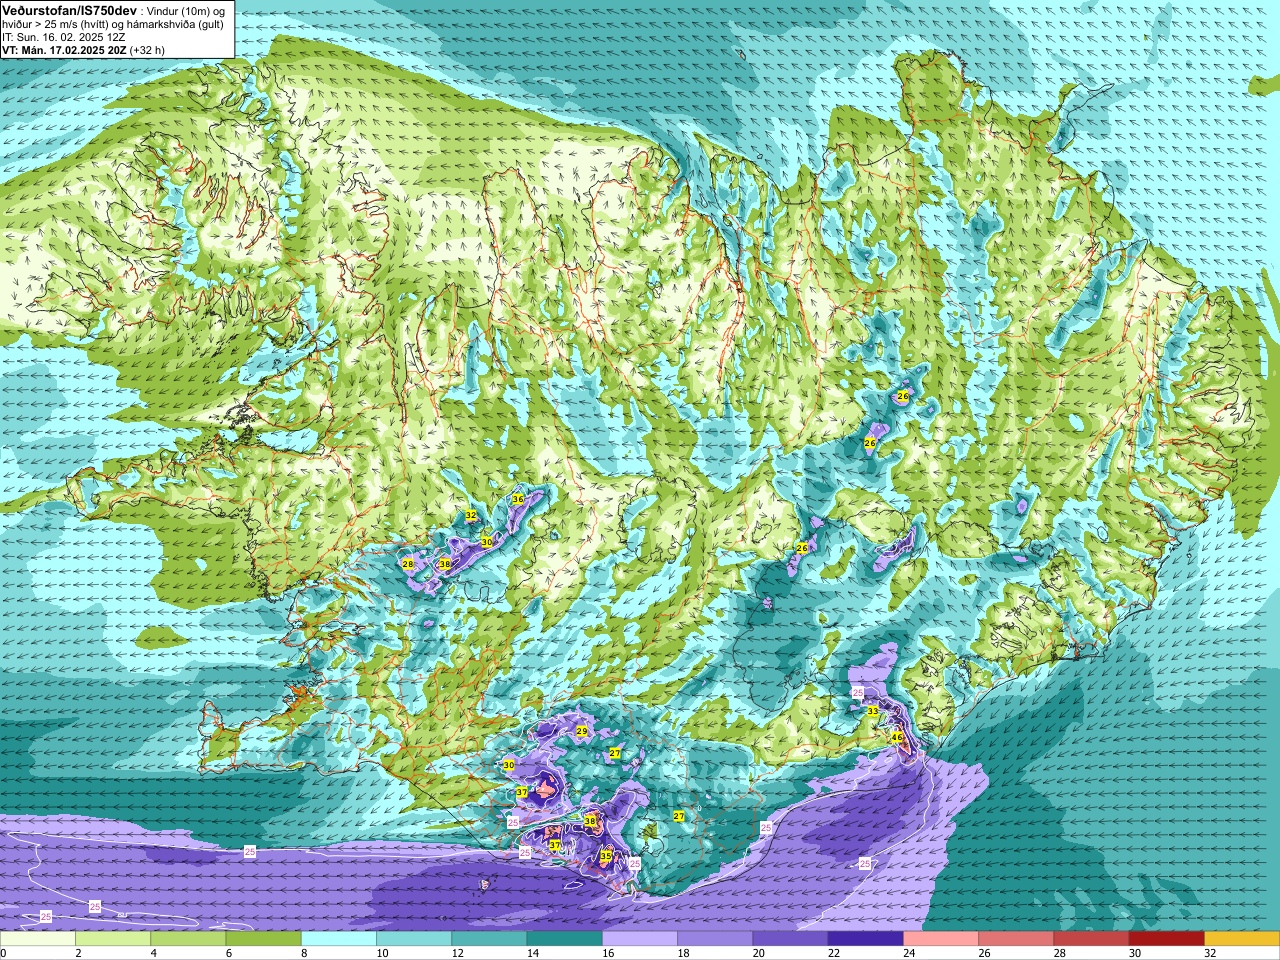The image size is (1280, 960).
Task: Click the yellow gust label 36
Action: (518, 499)
